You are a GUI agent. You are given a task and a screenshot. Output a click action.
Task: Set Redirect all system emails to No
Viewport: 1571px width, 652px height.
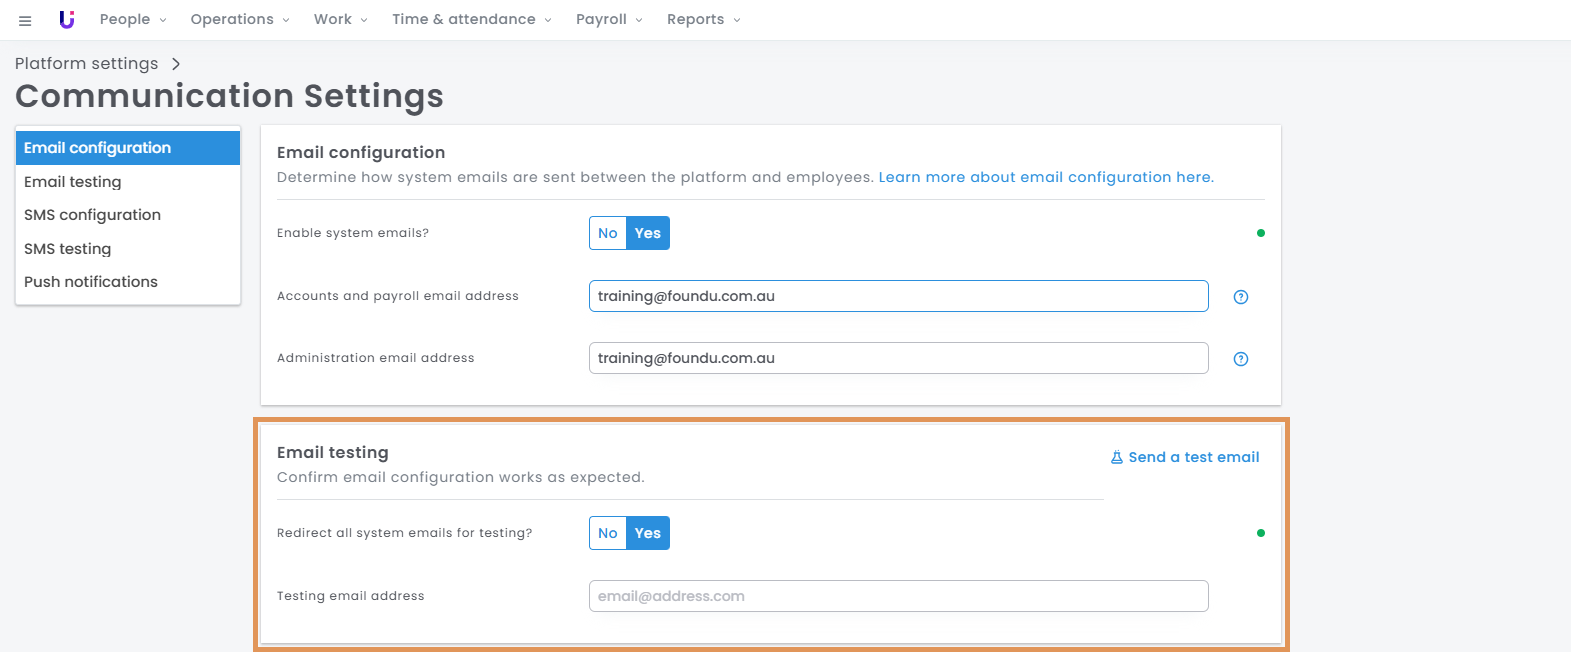click(x=607, y=533)
